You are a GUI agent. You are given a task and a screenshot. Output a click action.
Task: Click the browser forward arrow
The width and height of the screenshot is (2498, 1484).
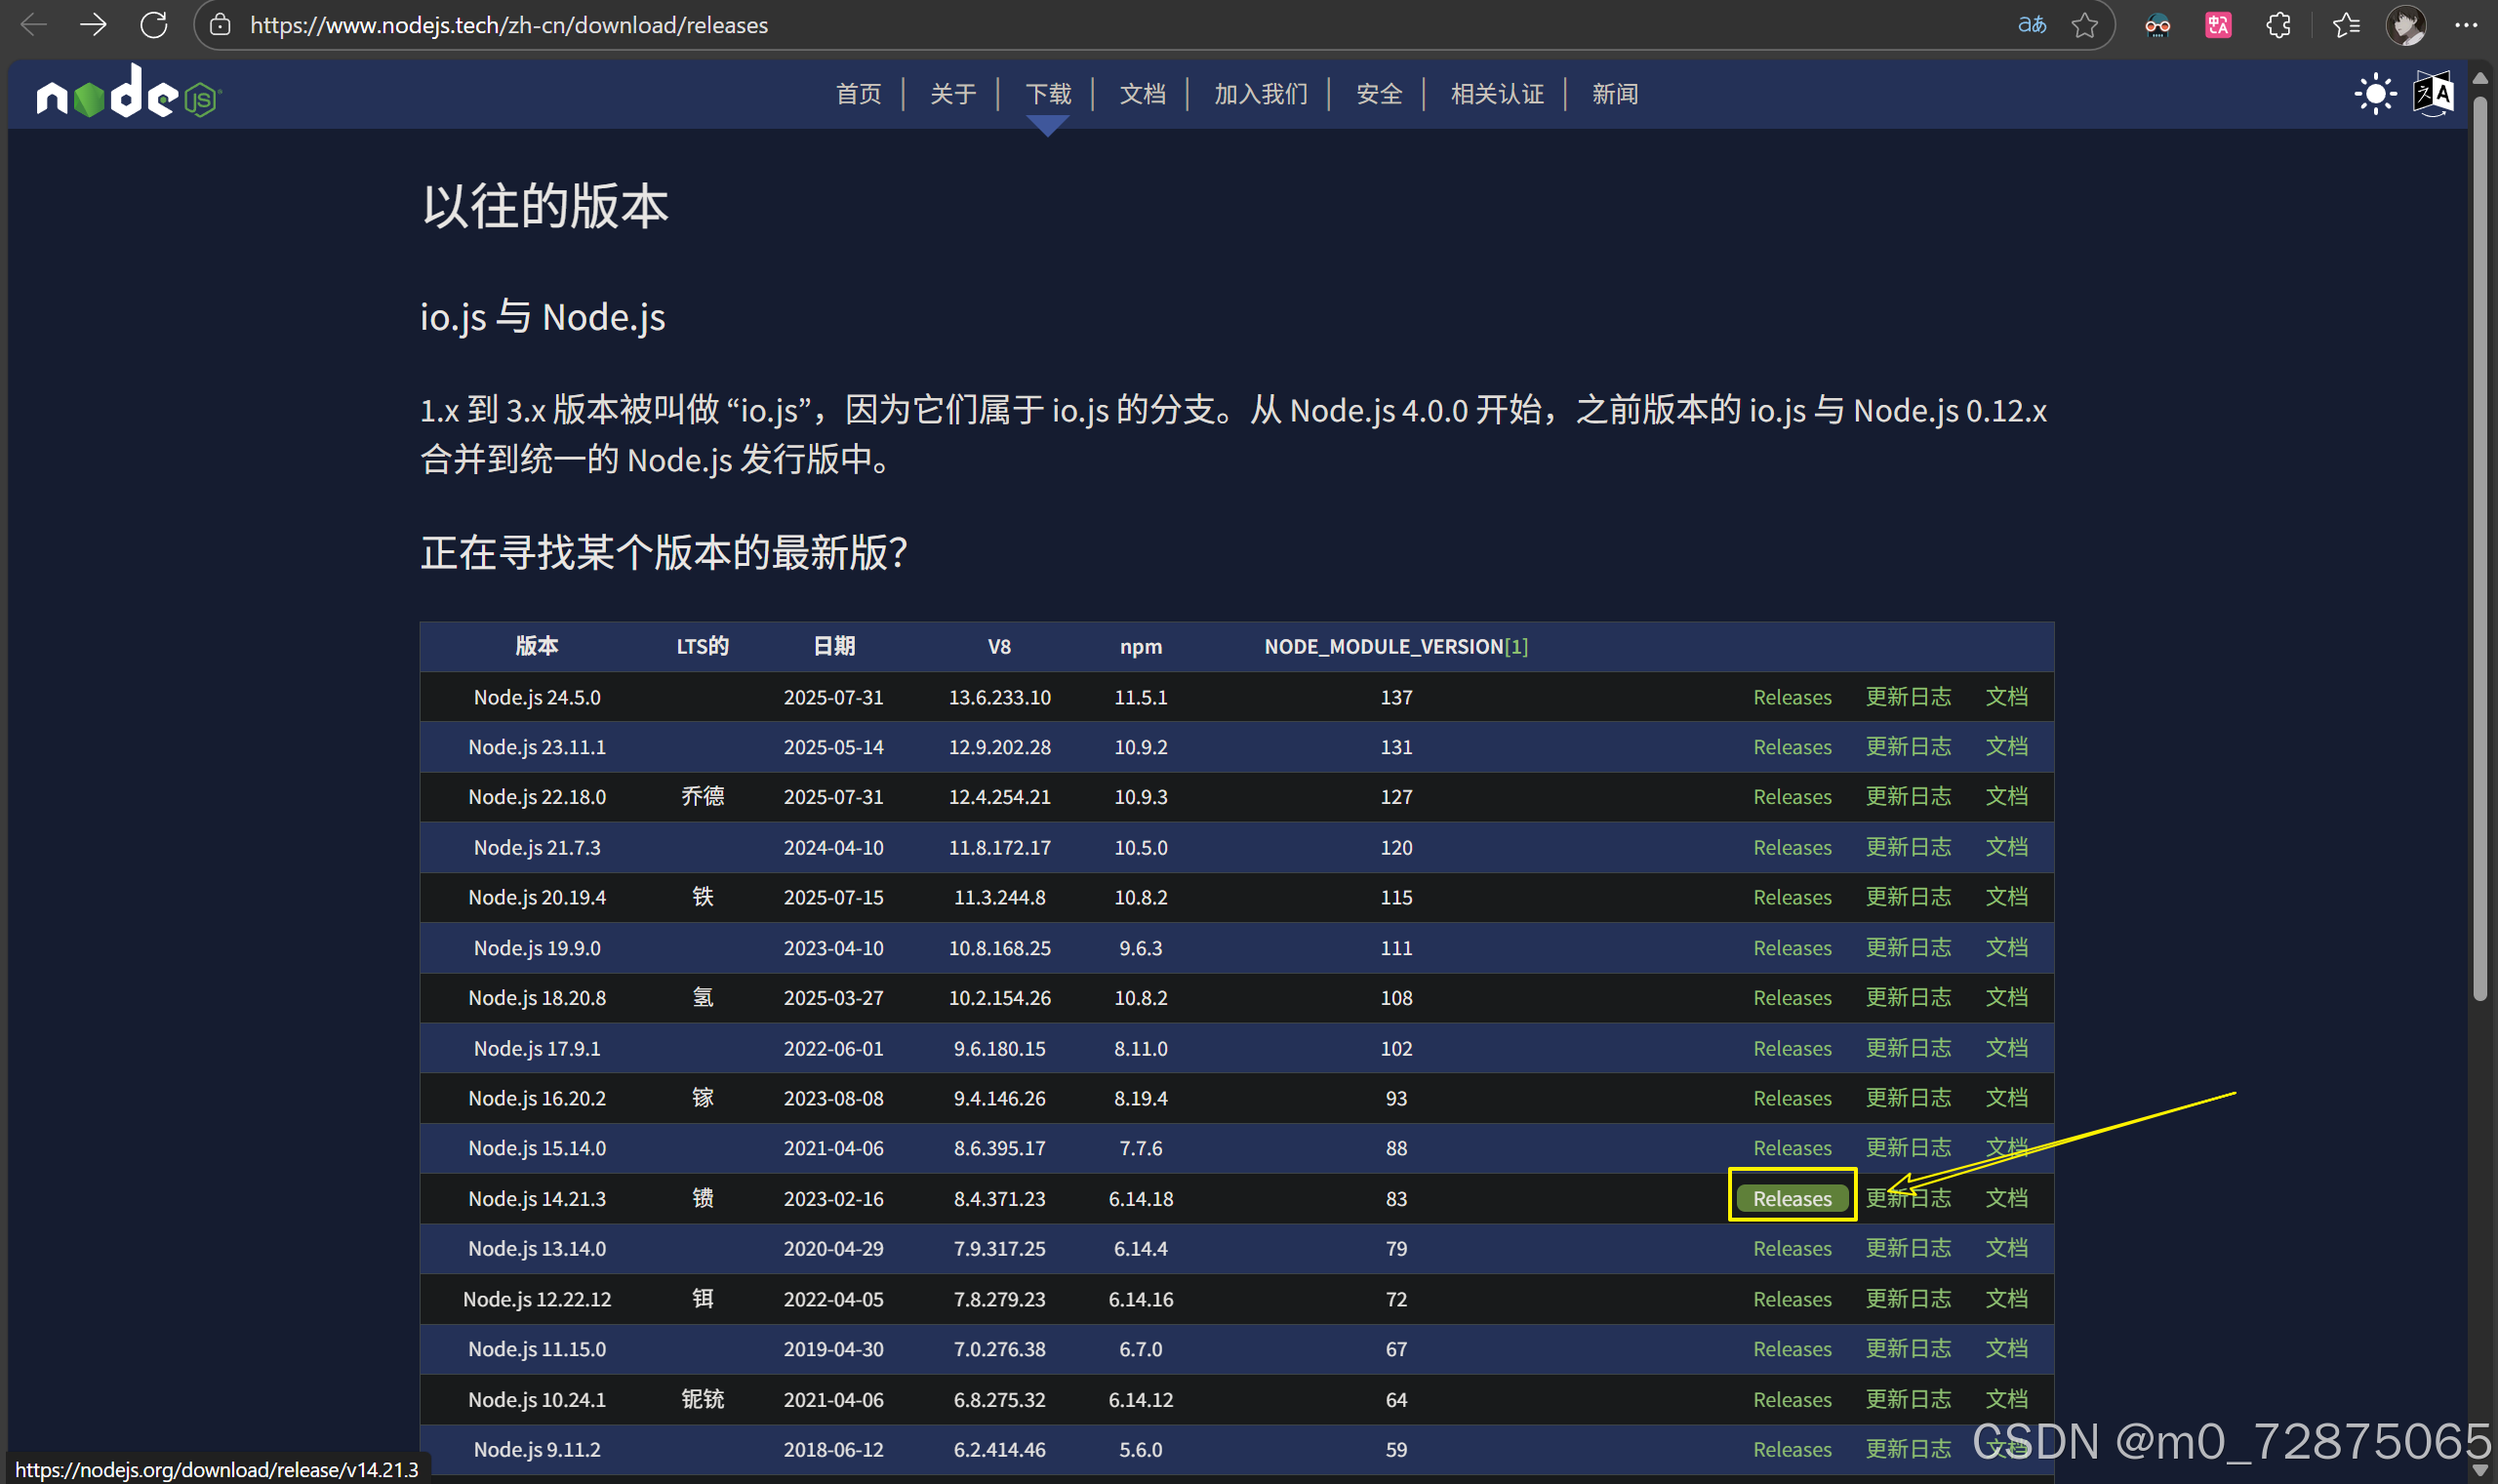click(93, 25)
